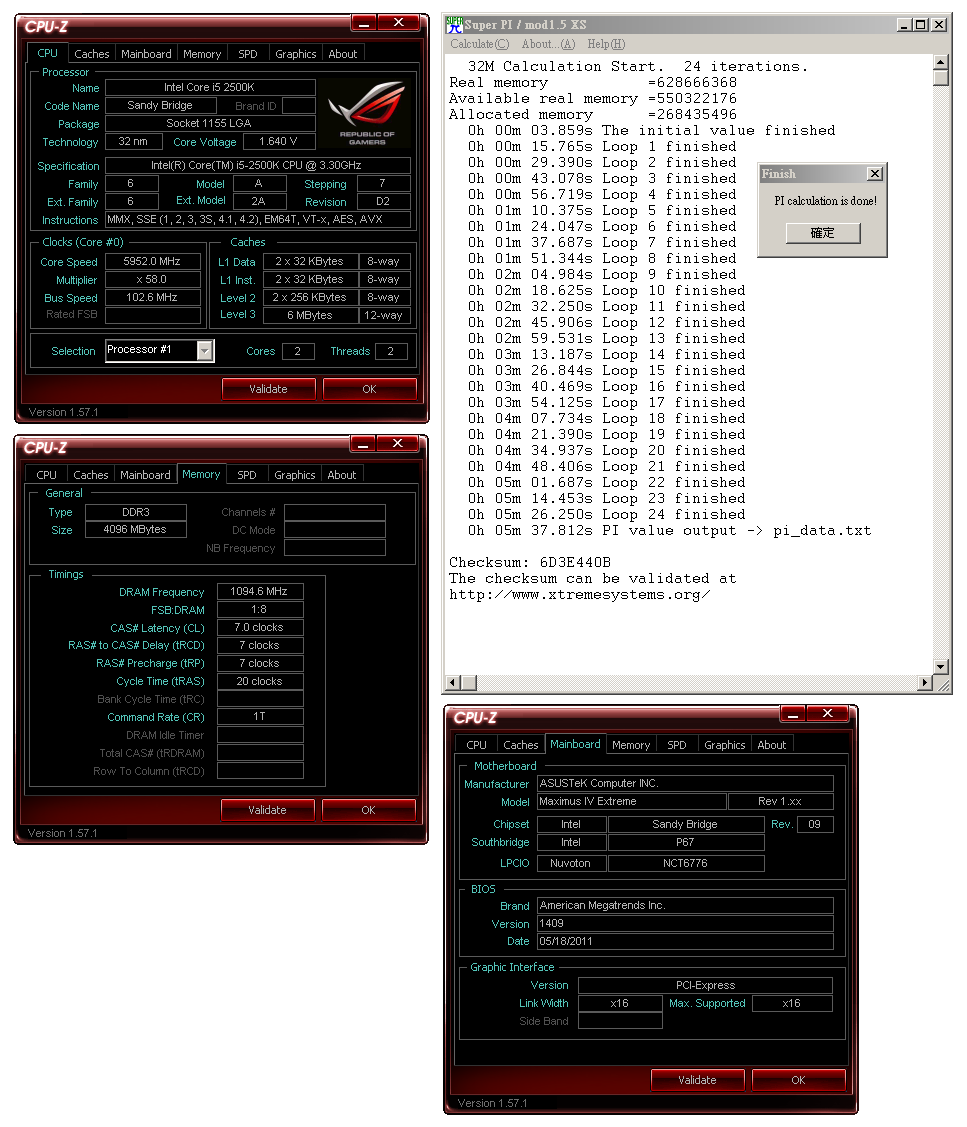Viewport: 967px width, 1127px height.
Task: Click the Core Speed 5952.0 MHz field
Action: [152, 262]
